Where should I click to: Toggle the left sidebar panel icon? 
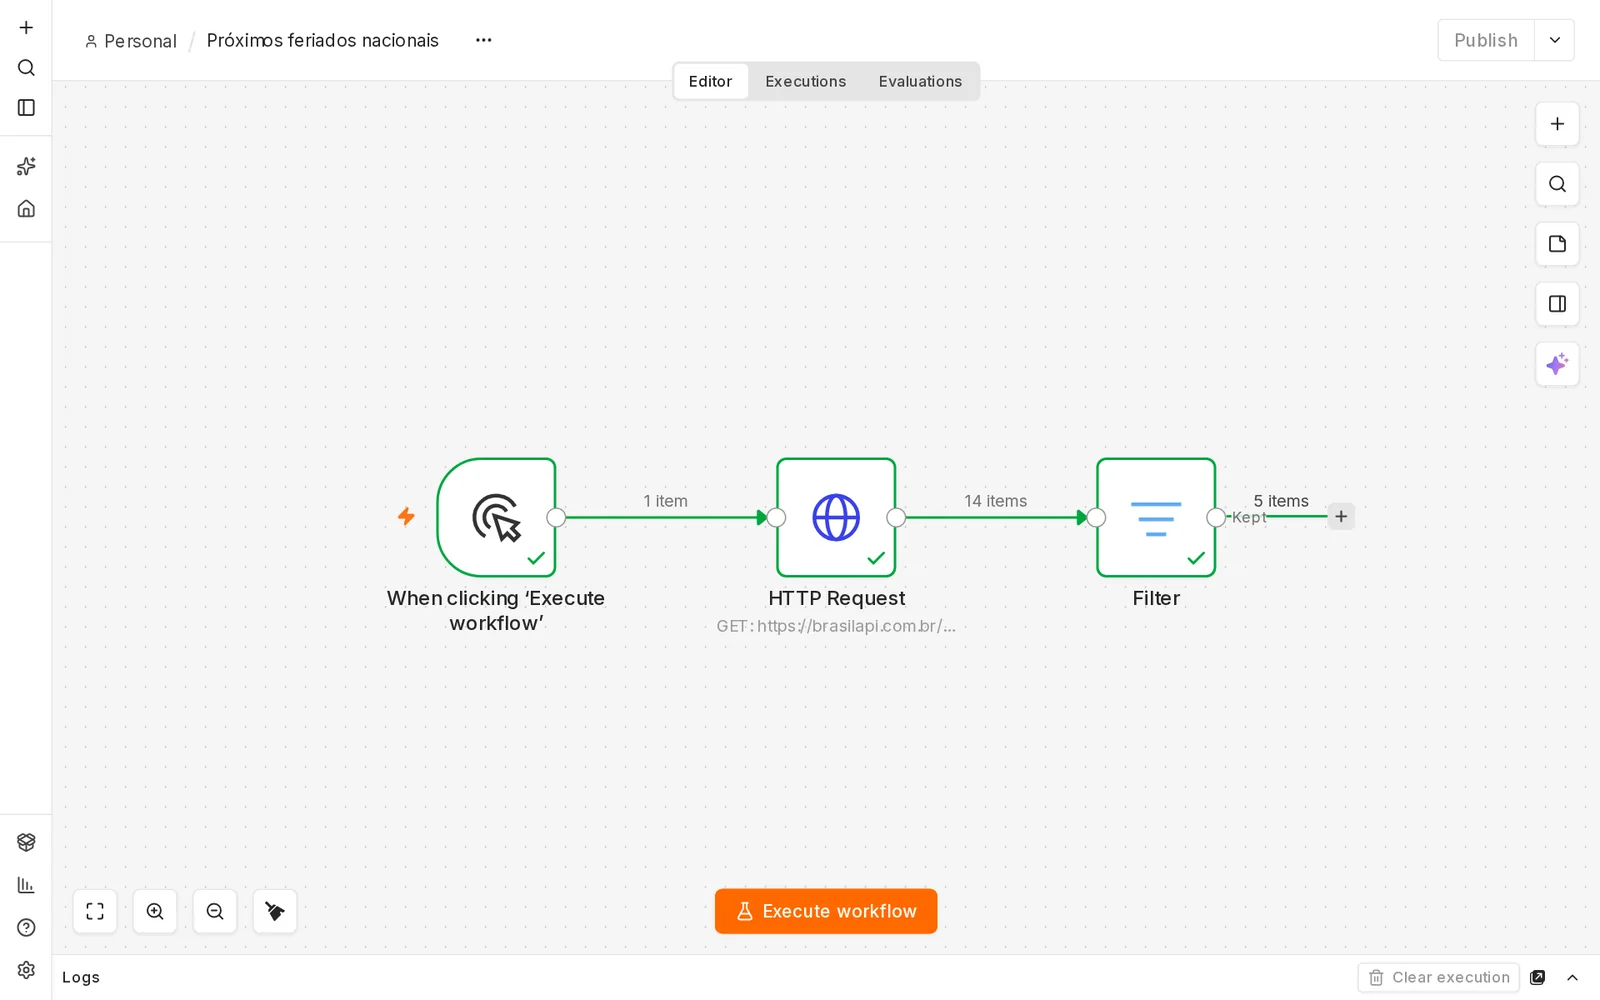(x=26, y=107)
